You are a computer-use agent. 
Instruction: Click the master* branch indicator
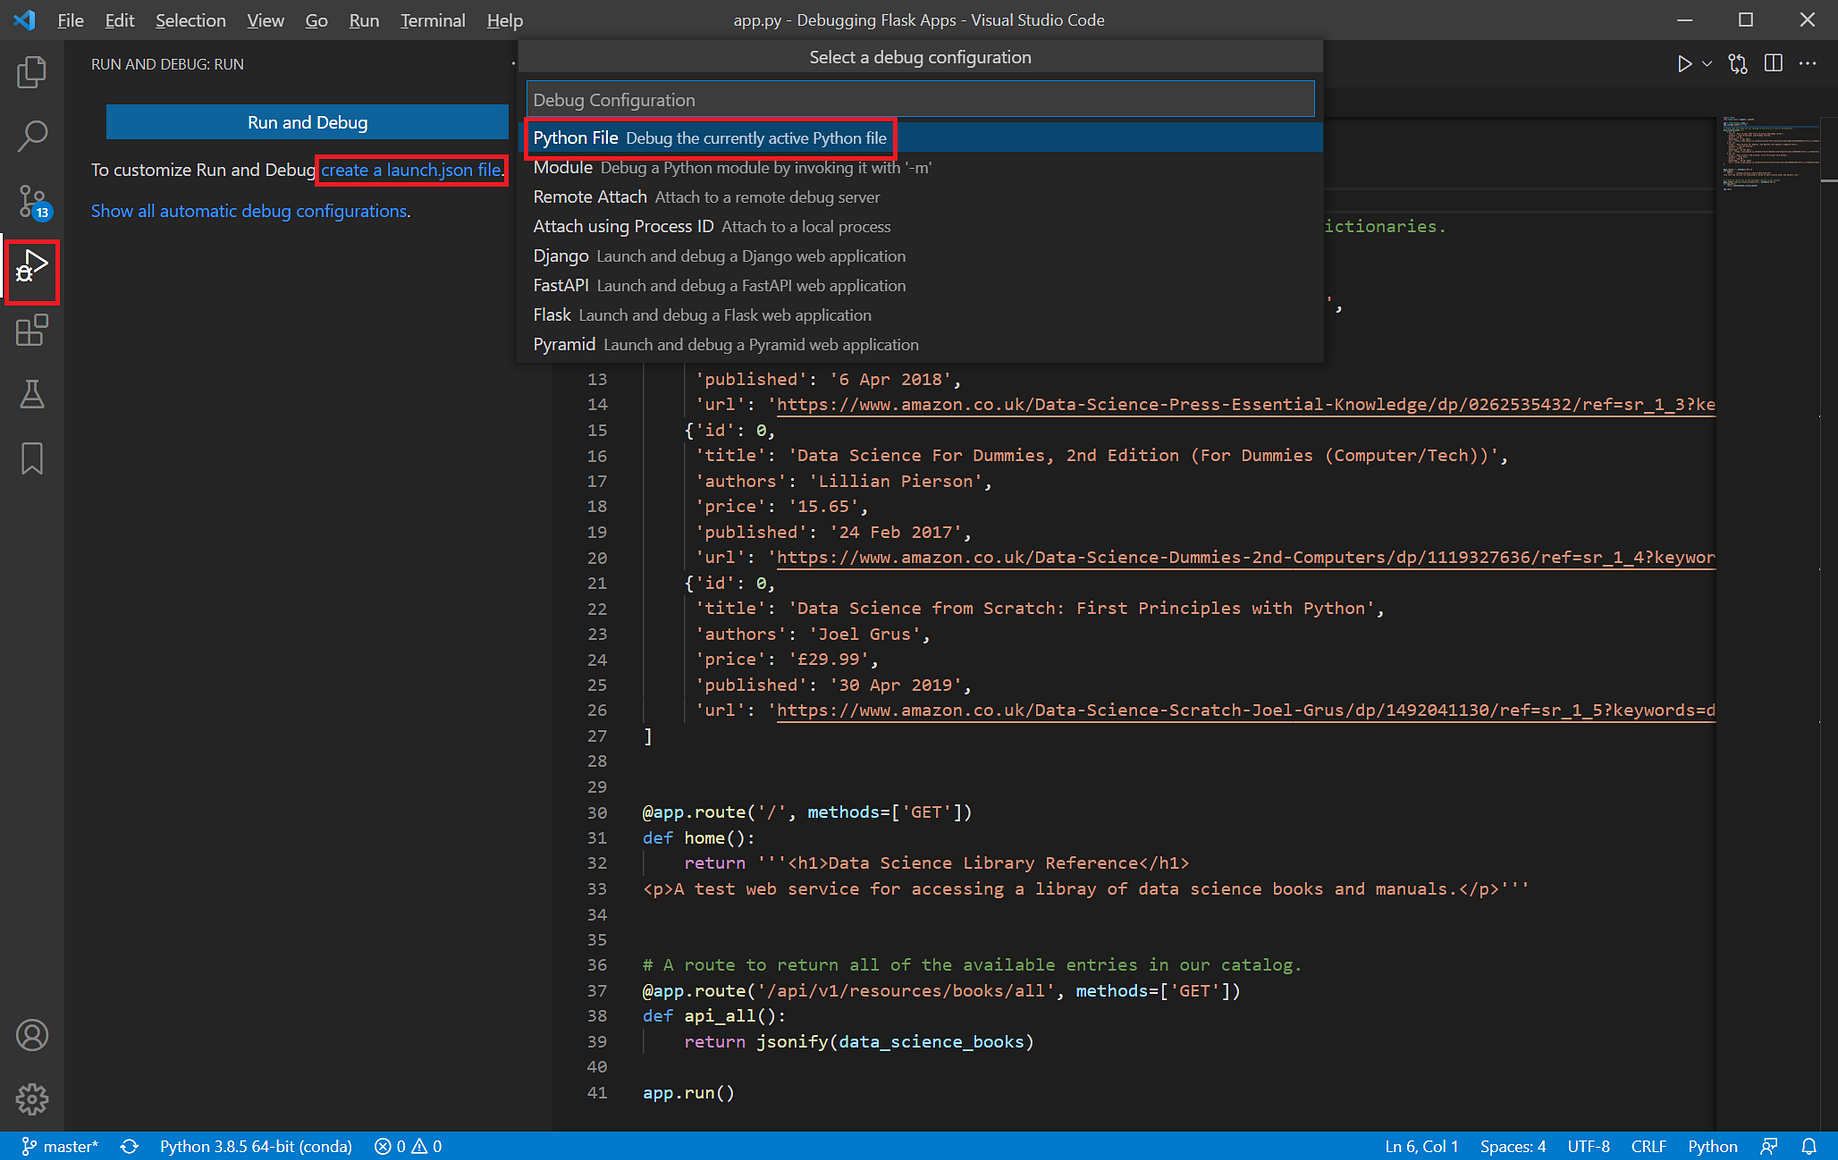pos(60,1146)
